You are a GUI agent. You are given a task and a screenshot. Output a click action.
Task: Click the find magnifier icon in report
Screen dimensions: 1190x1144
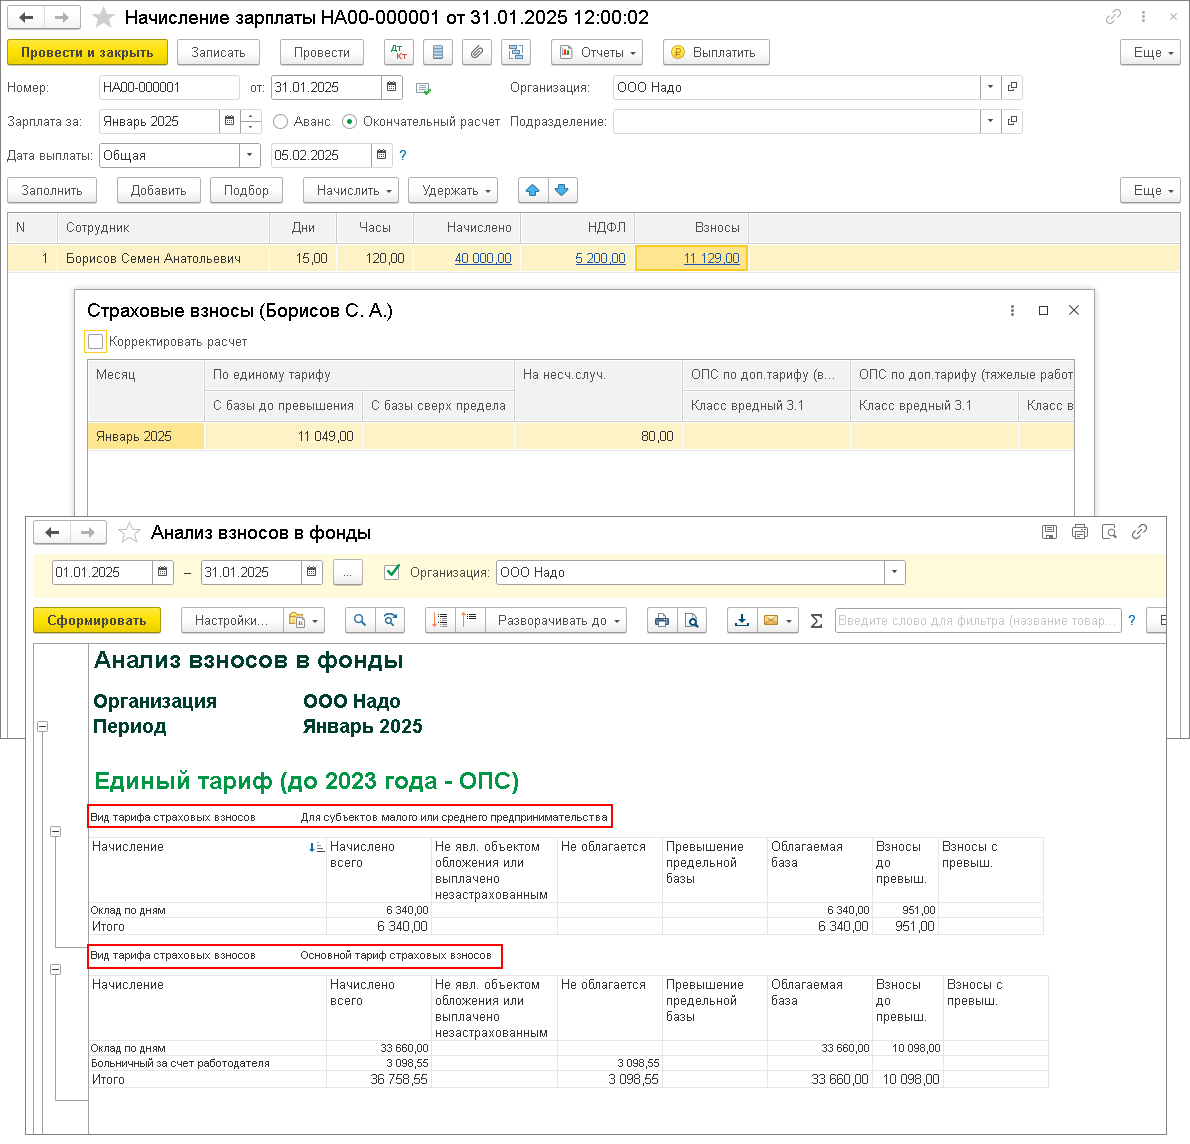(360, 621)
